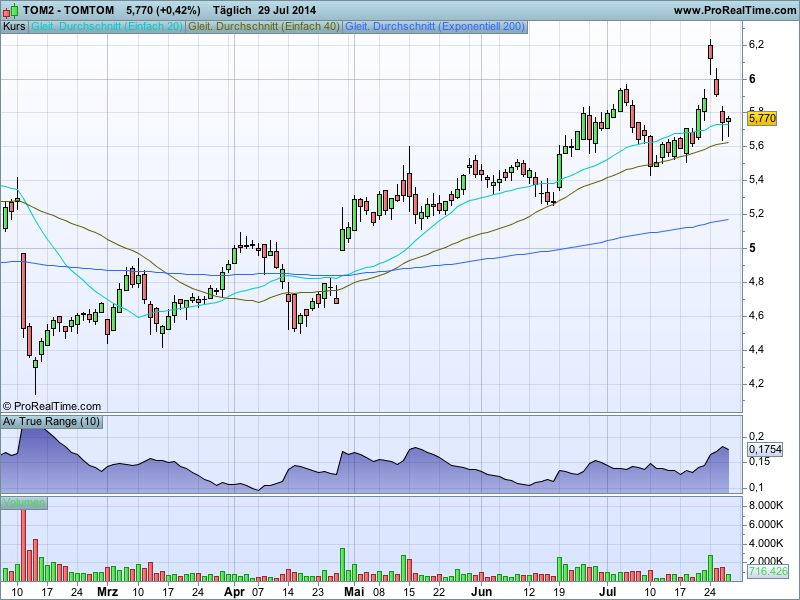Screen dimensions: 800x600
Task: Click the Kurs label
Action: [x=15, y=27]
